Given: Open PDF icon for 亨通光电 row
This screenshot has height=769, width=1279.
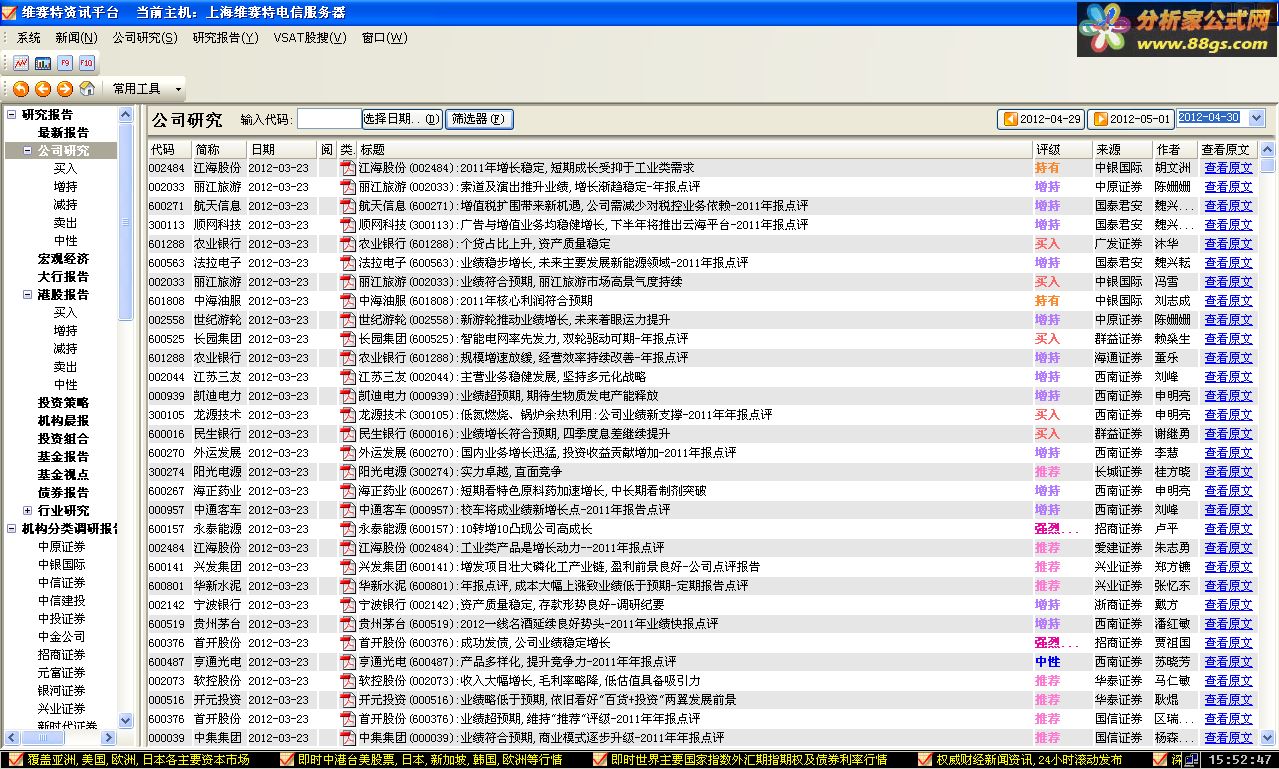Looking at the screenshot, I should [348, 662].
